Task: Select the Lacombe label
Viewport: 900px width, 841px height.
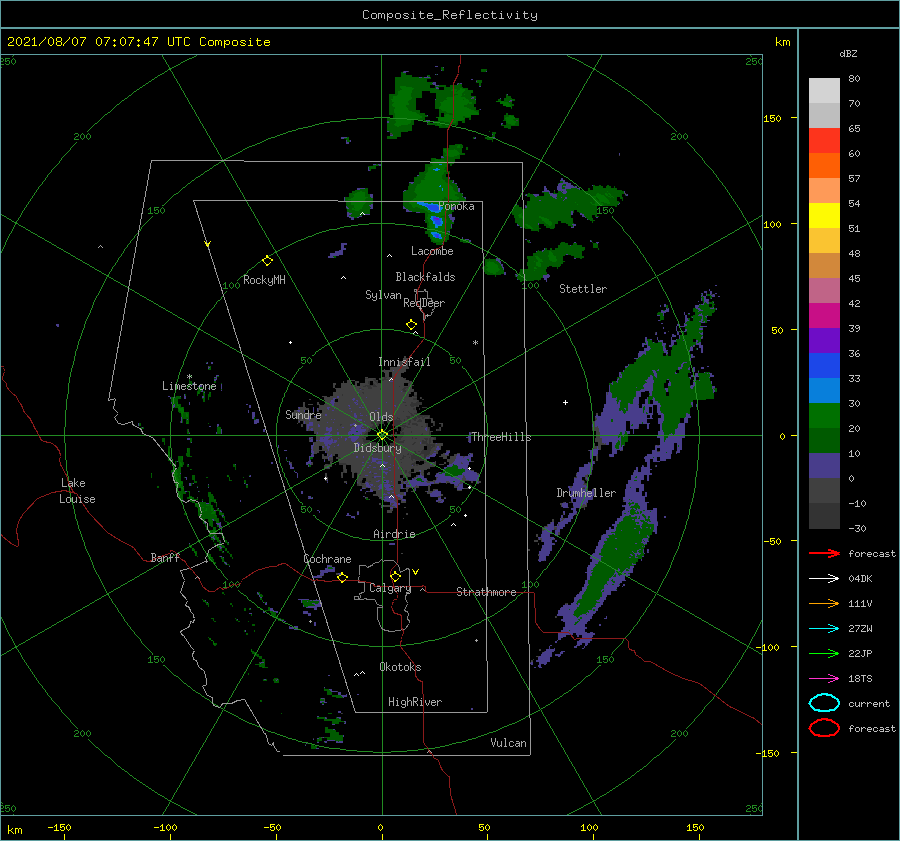Action: [x=432, y=251]
